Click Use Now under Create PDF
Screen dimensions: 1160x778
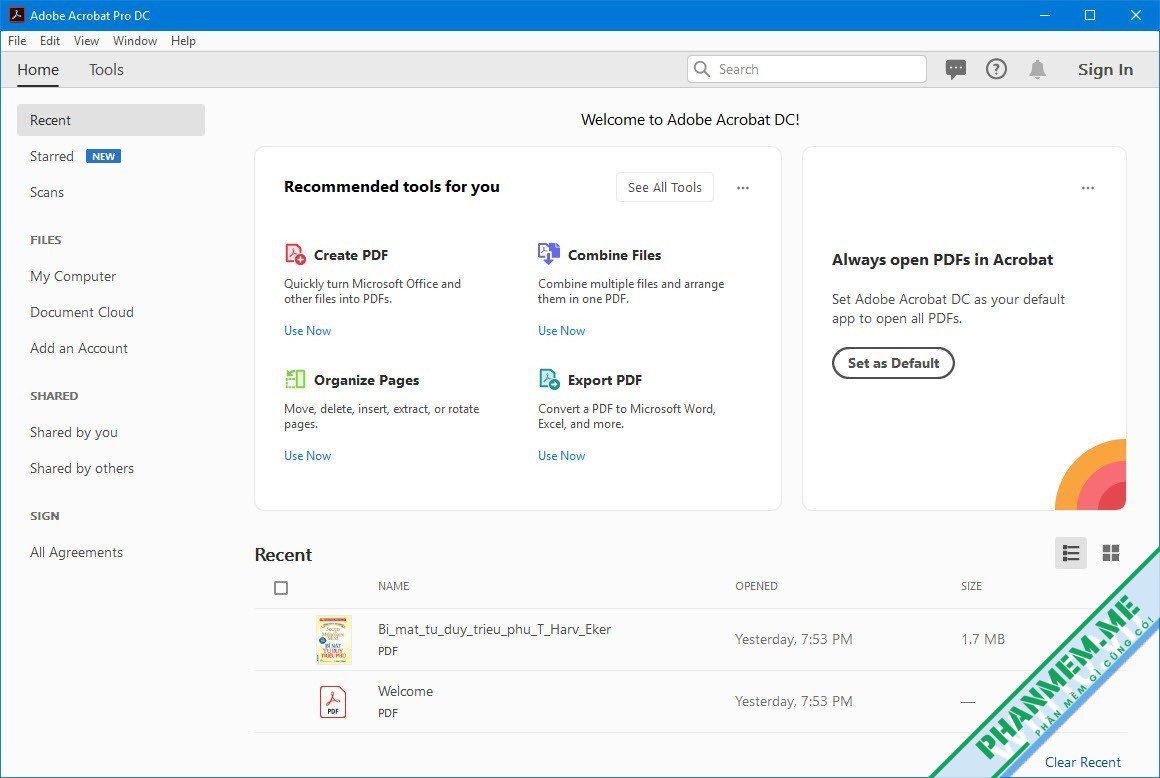[308, 331]
